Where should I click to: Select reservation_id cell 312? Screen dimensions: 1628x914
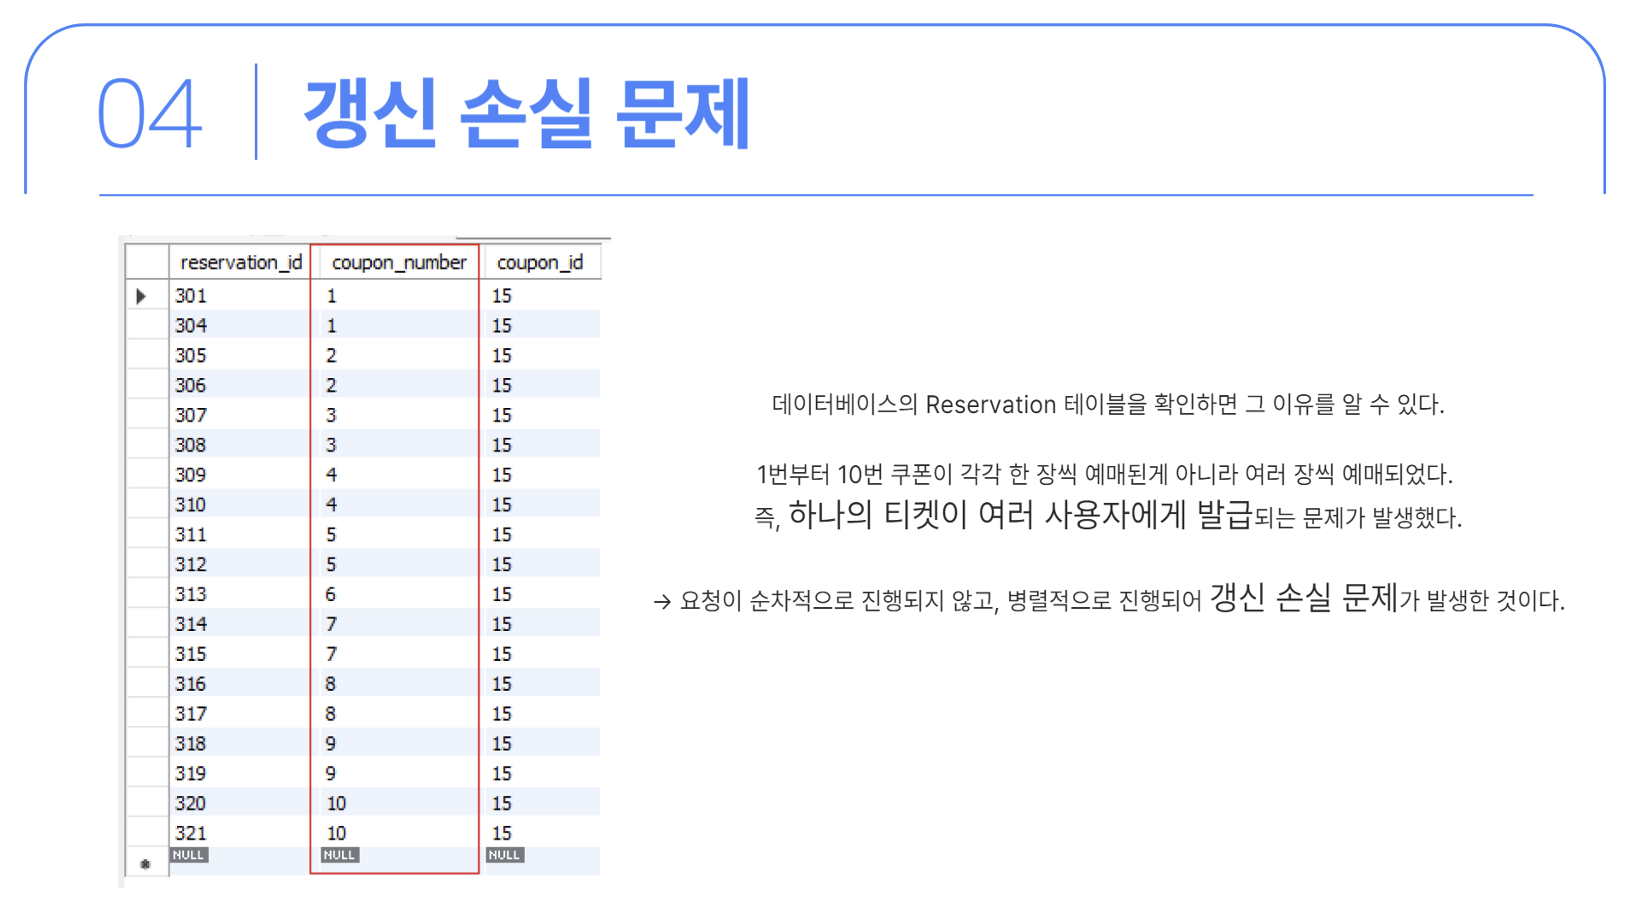pos(190,565)
